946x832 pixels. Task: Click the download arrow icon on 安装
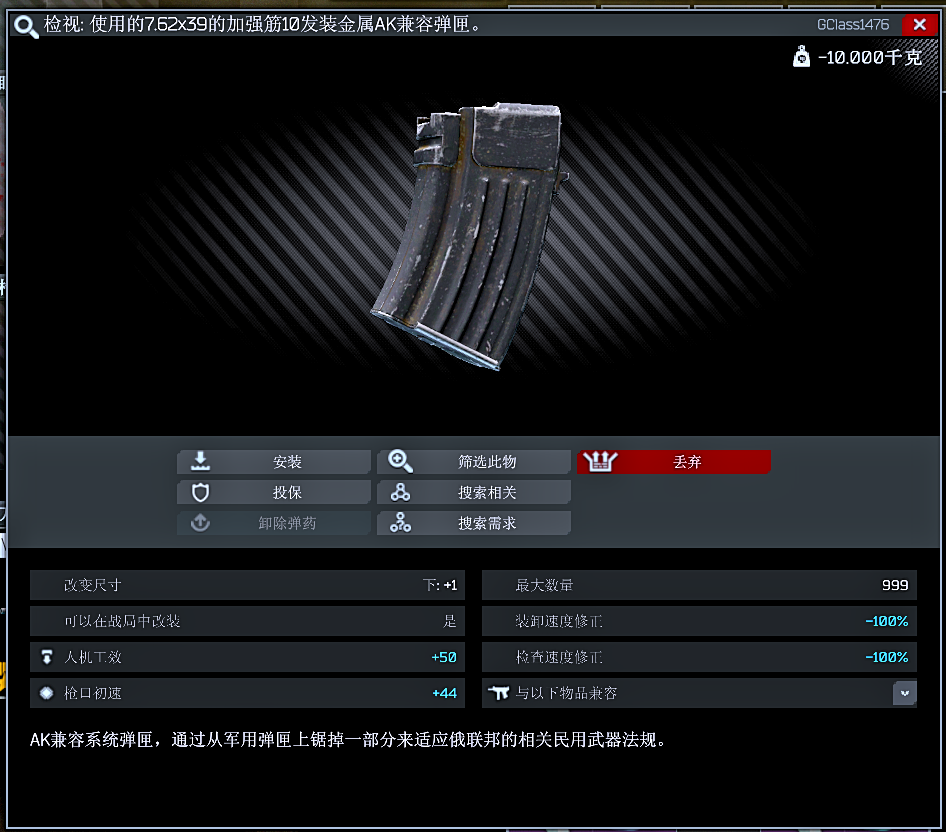200,461
